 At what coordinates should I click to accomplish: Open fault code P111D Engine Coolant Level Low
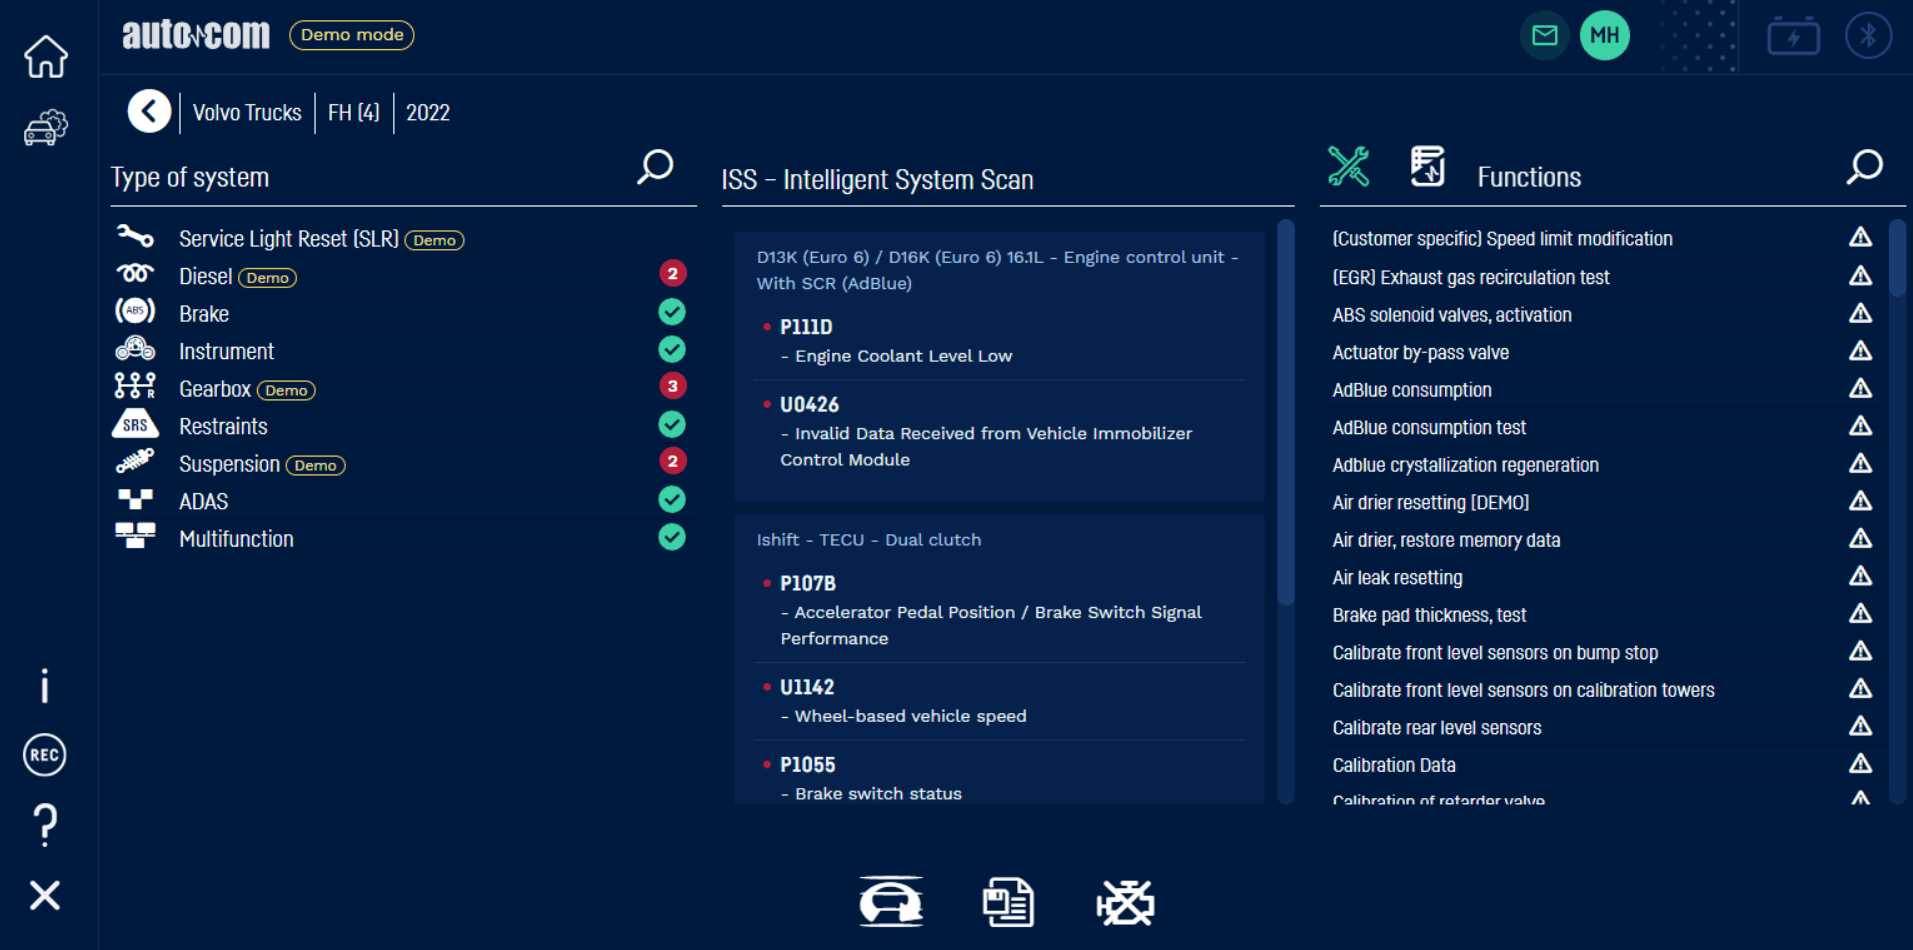click(x=895, y=341)
